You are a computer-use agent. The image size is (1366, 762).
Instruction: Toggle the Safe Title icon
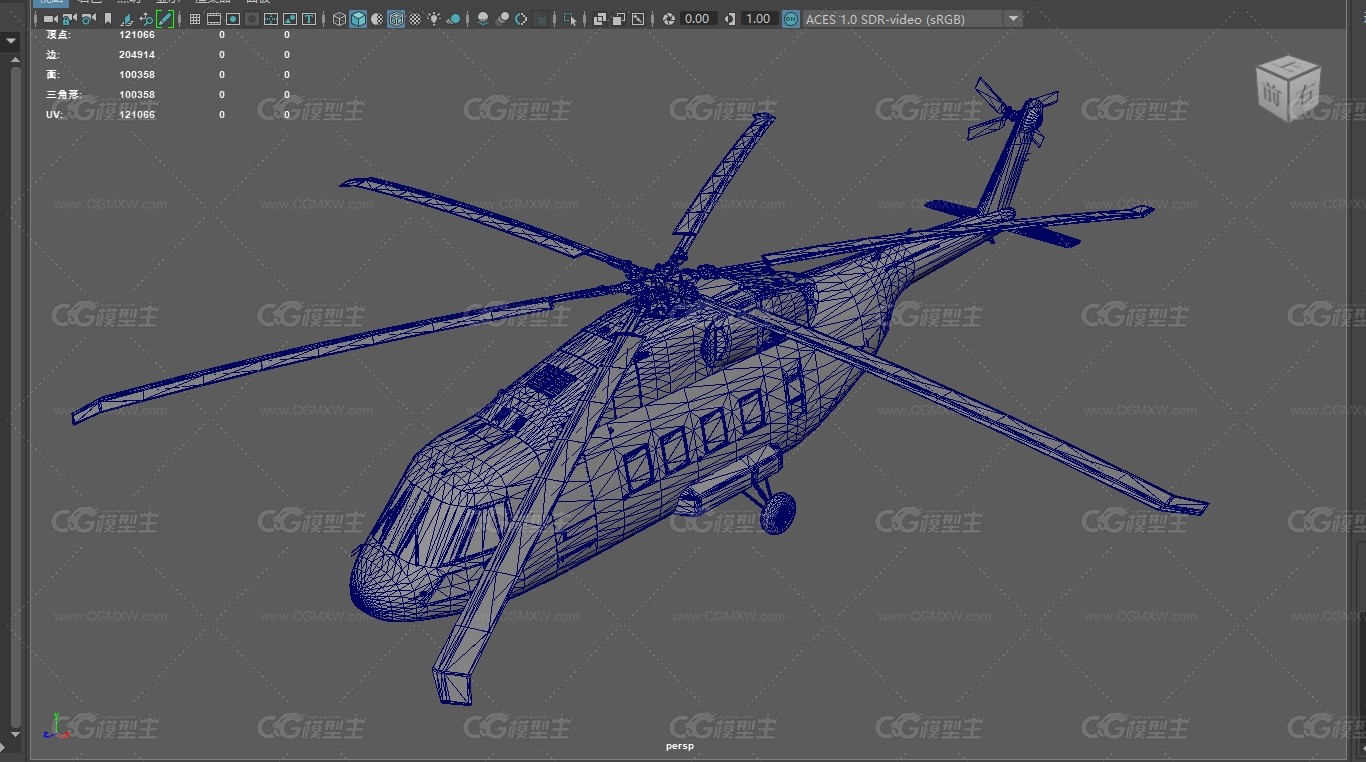pos(309,19)
